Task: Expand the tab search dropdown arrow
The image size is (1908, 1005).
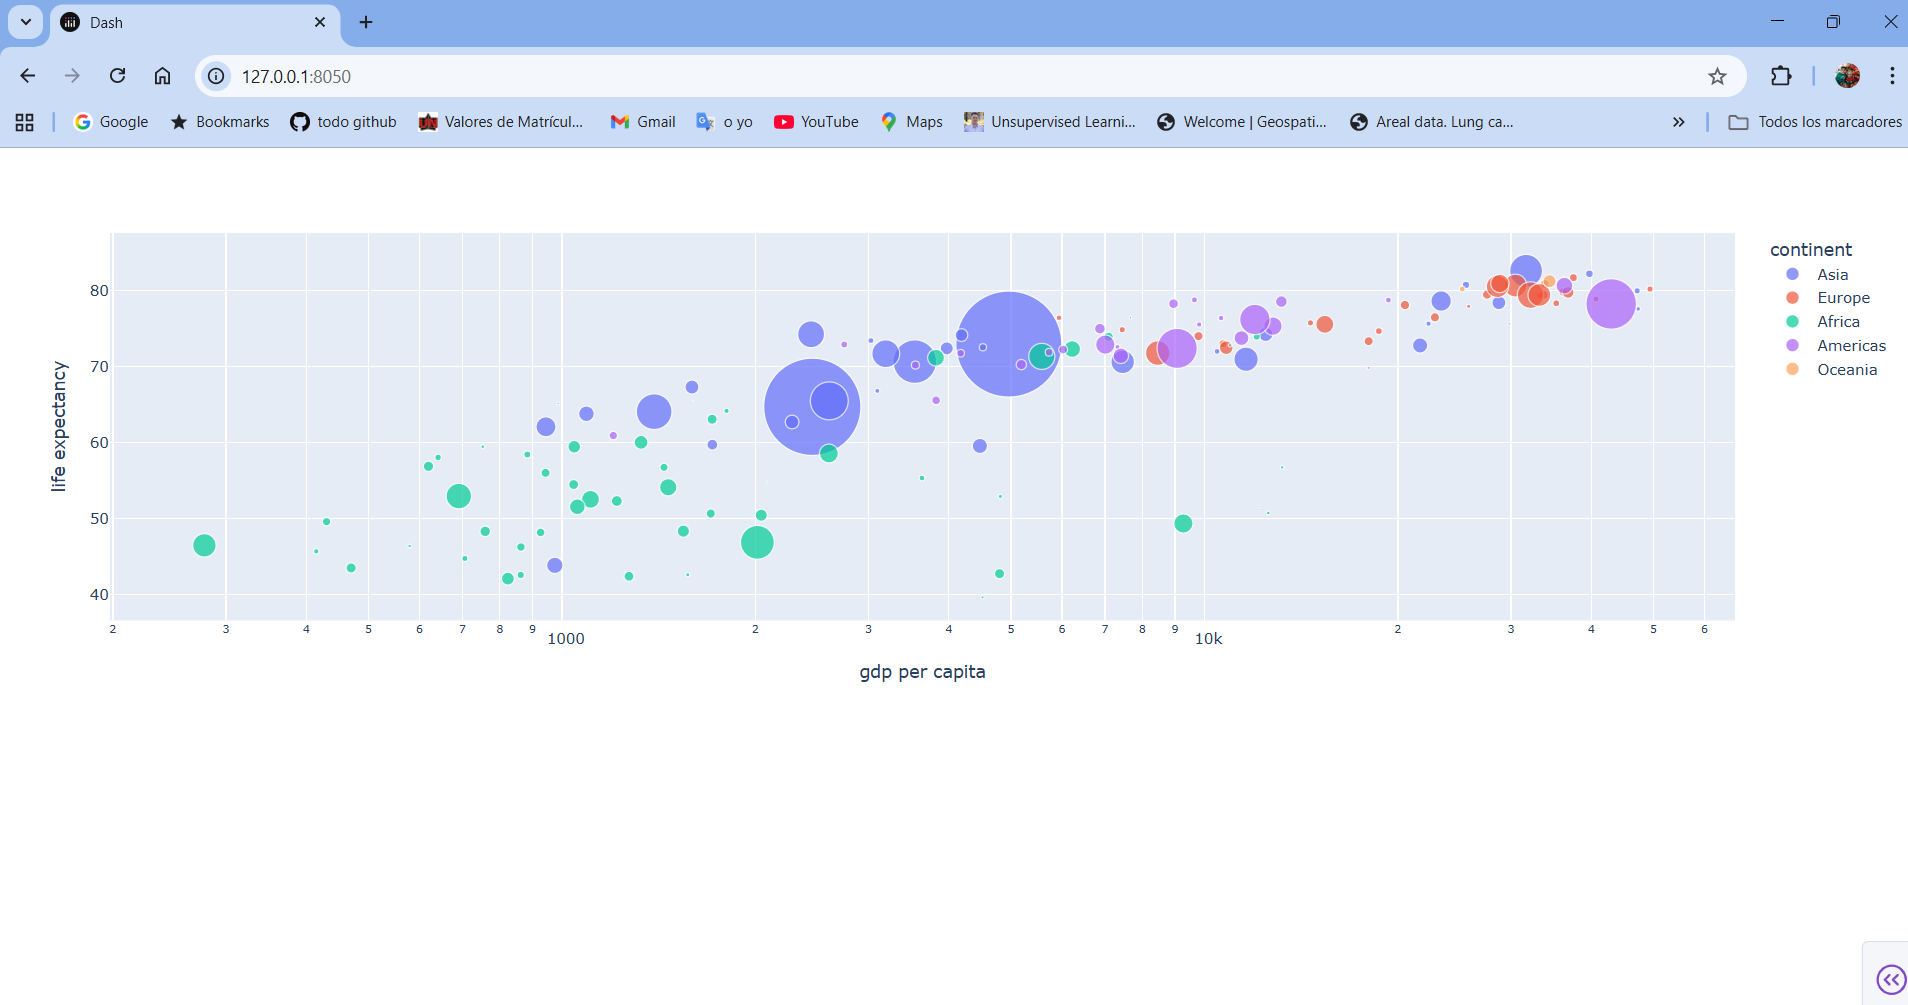Action: 26,22
